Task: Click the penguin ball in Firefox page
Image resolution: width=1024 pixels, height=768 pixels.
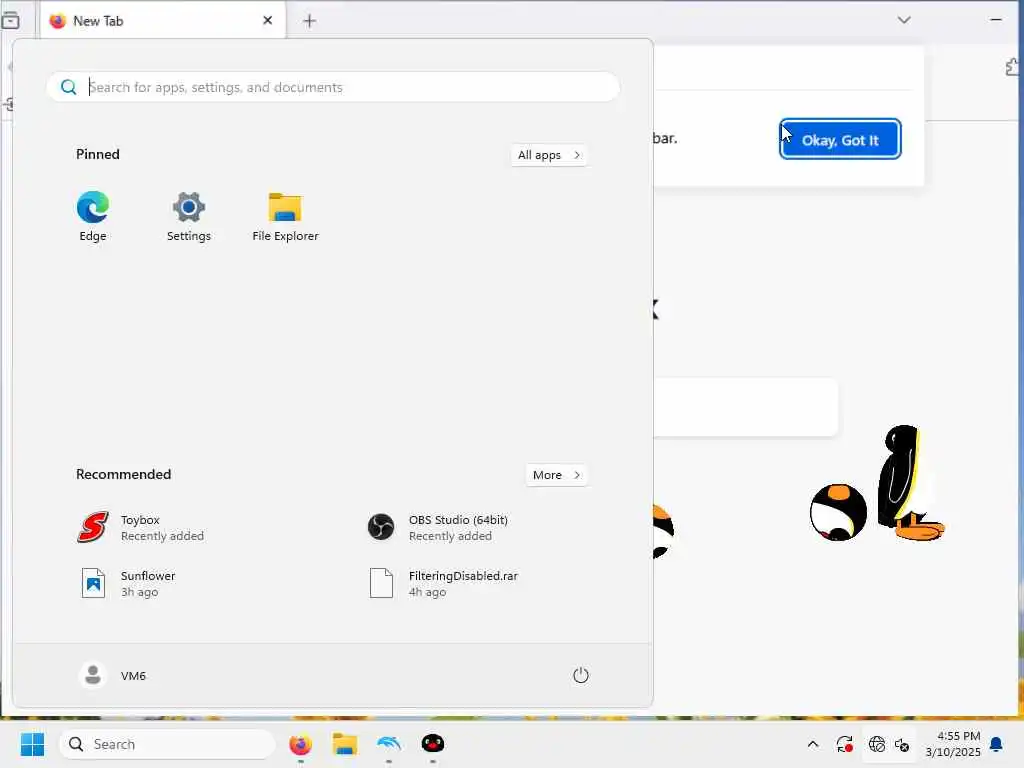Action: [x=839, y=512]
